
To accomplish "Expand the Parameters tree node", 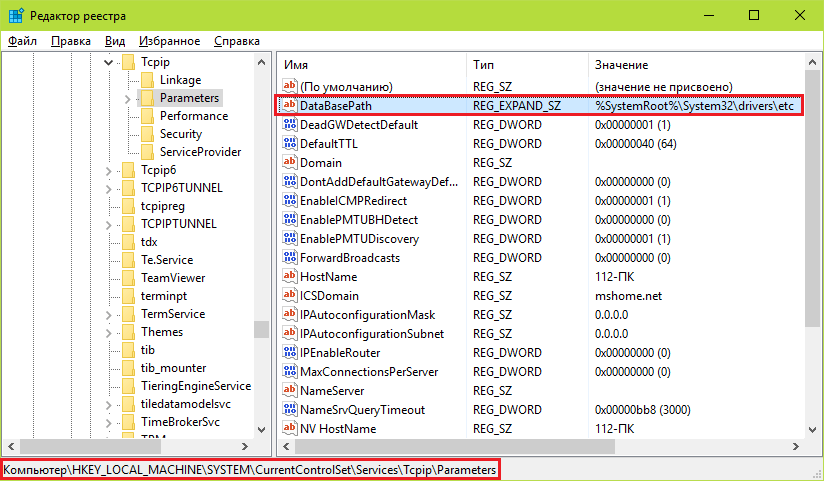I will point(128,98).
